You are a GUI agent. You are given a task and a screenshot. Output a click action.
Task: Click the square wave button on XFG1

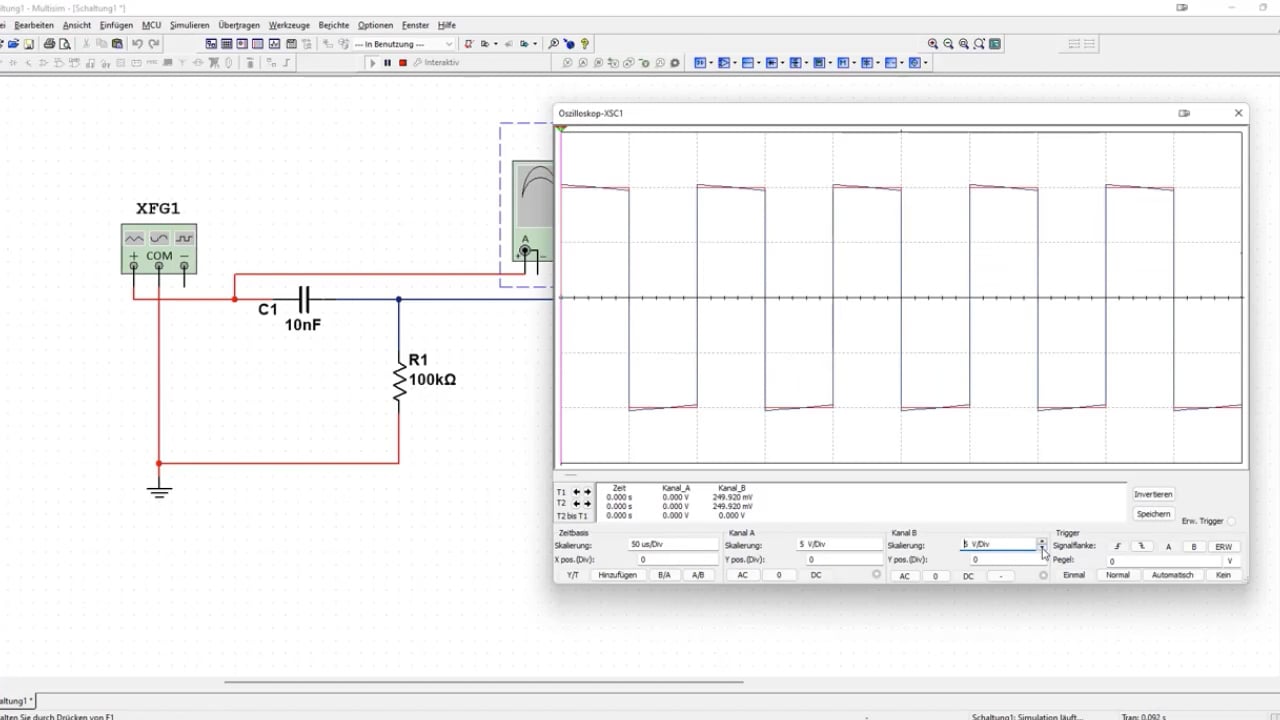[x=184, y=238]
